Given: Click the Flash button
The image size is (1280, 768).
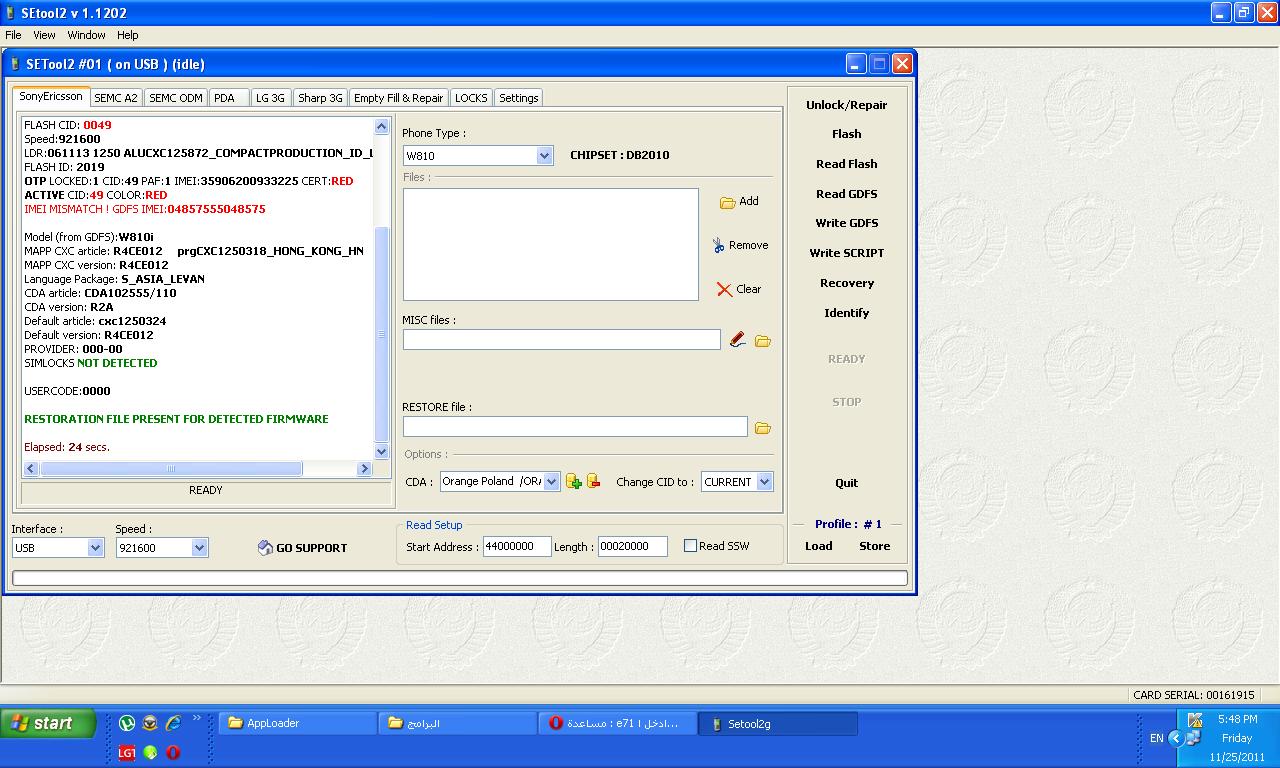Looking at the screenshot, I should tap(846, 134).
